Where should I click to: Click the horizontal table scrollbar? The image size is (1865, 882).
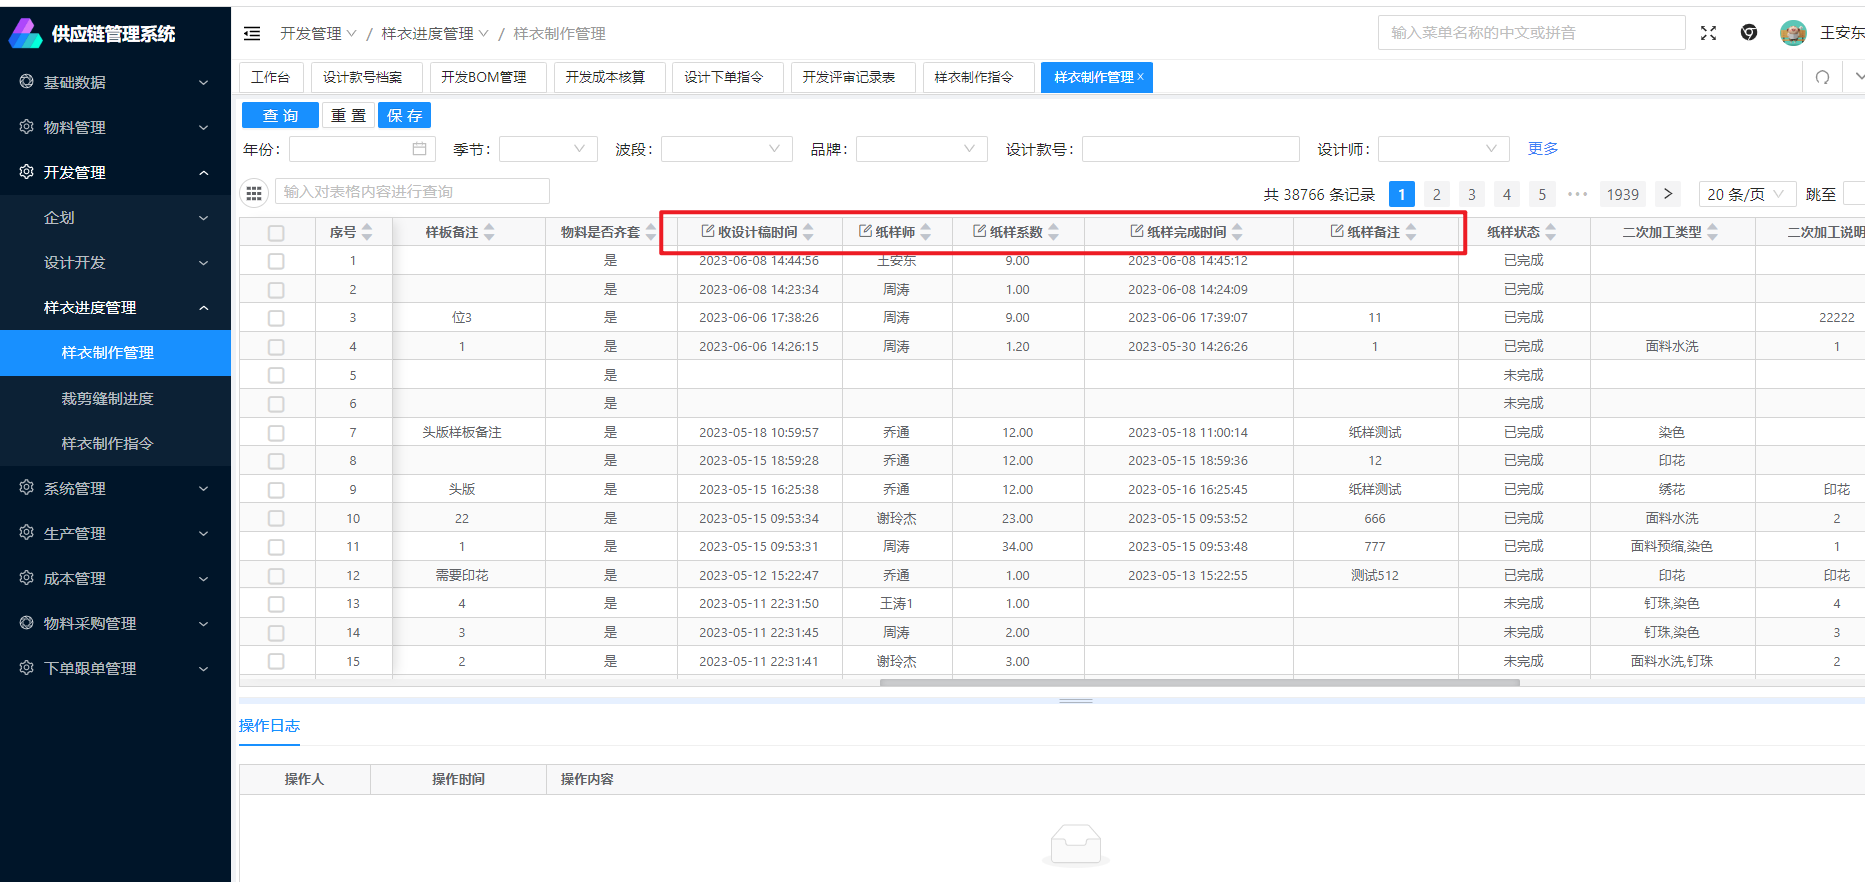(1198, 683)
